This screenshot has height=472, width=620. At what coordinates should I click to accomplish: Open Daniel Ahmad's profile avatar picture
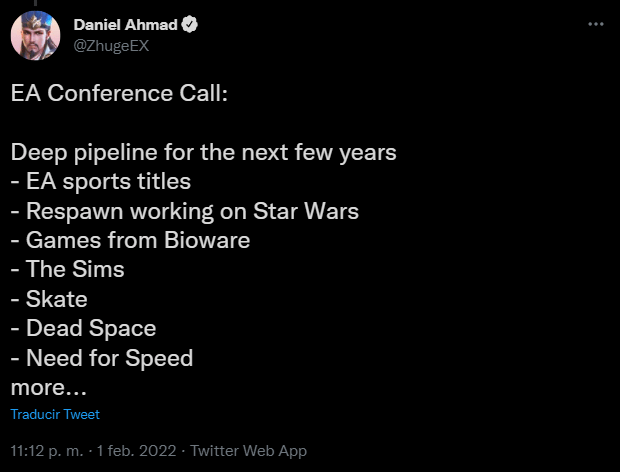point(36,36)
